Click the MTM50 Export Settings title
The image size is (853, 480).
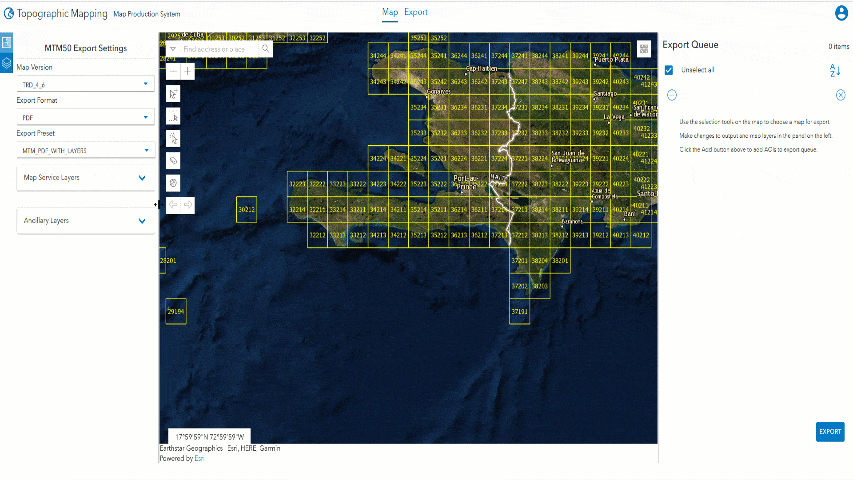(x=85, y=48)
